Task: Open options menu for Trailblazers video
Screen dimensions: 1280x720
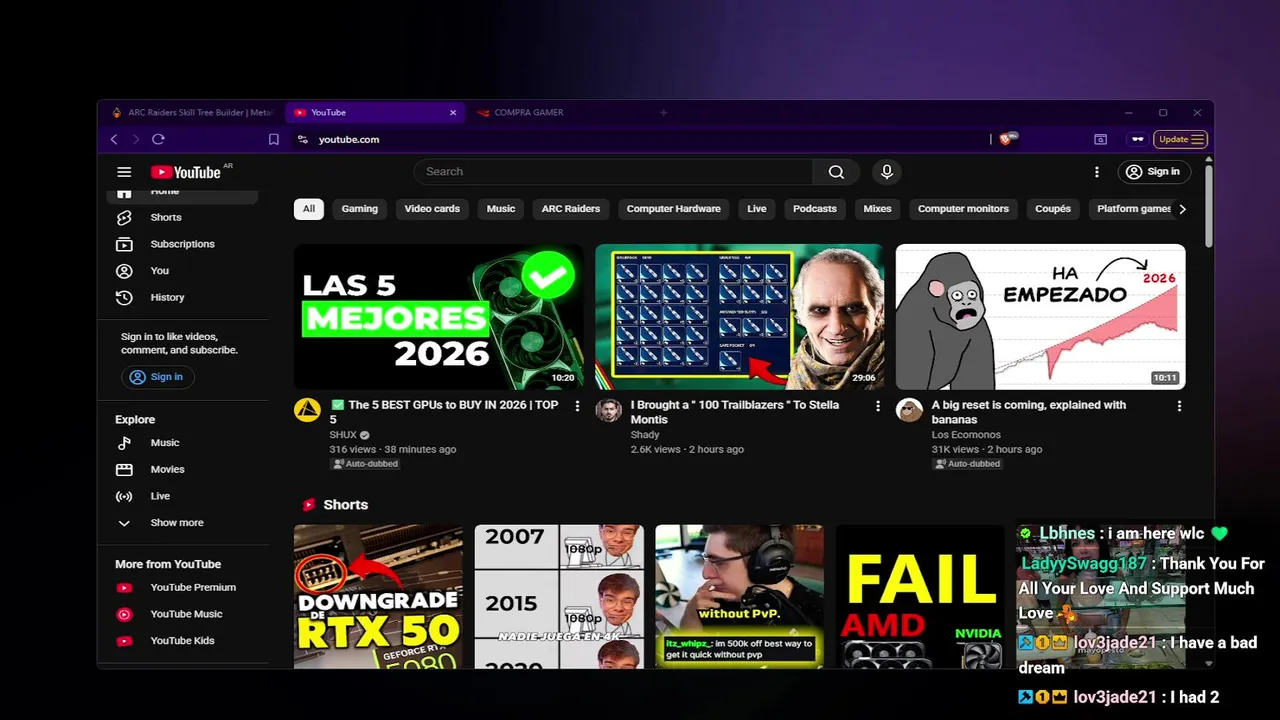Action: [878, 406]
